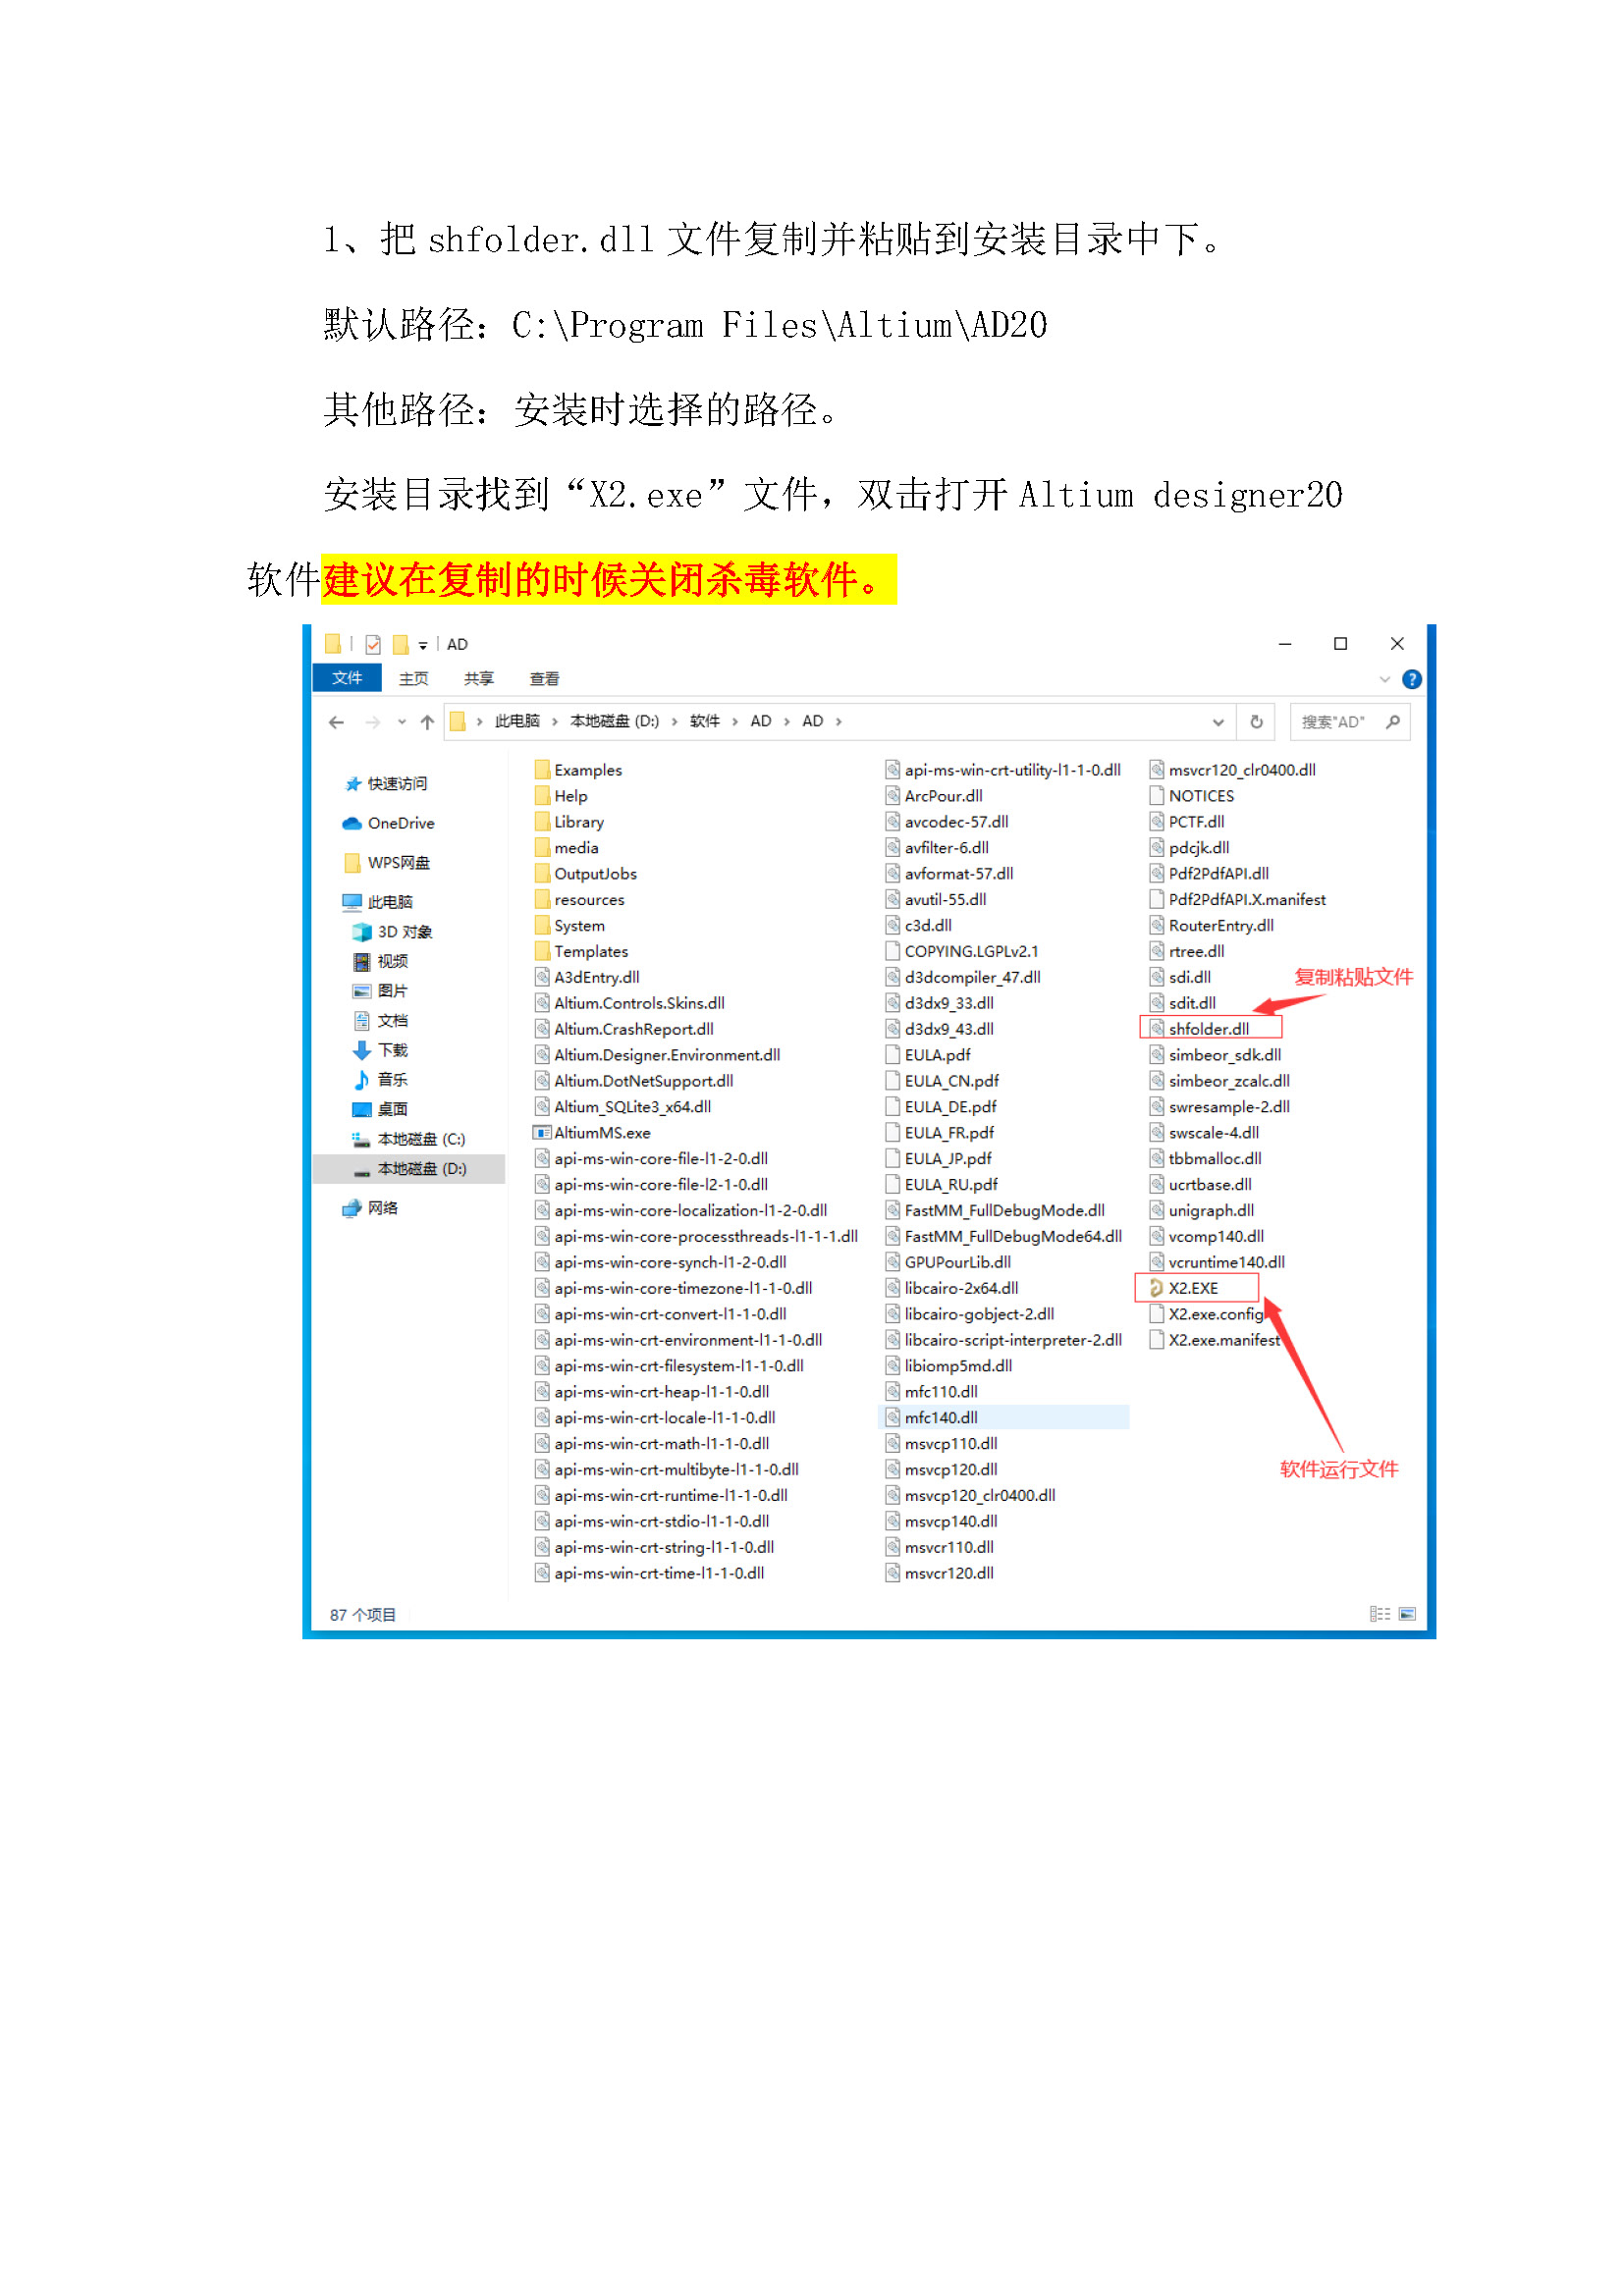
Task: Select 本地磁盘 (C:) in navigation pane
Action: (x=408, y=1139)
